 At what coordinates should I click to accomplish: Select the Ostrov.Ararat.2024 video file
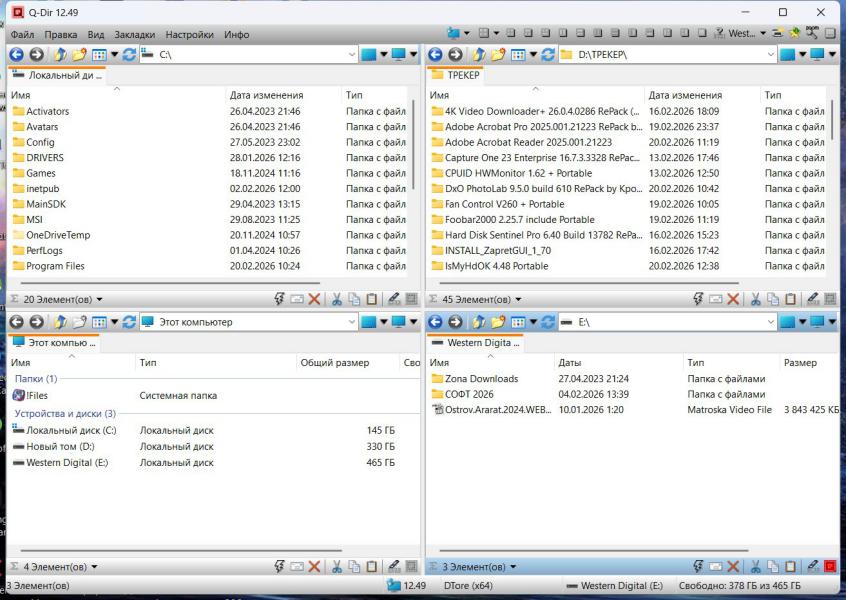tap(496, 410)
